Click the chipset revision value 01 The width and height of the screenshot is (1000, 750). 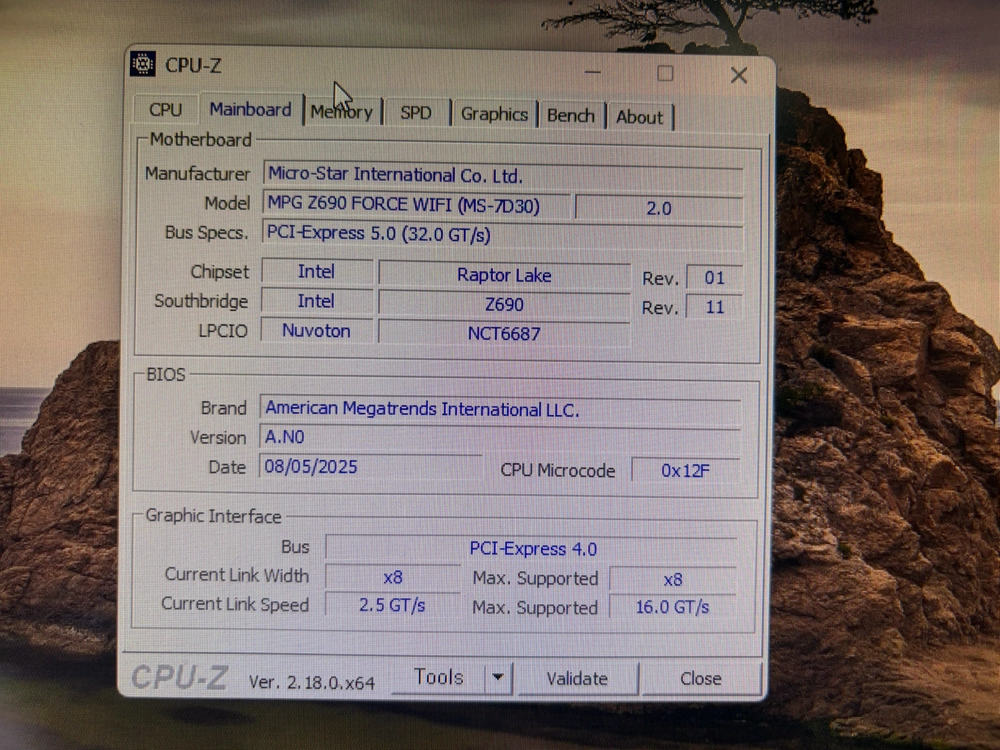click(714, 278)
